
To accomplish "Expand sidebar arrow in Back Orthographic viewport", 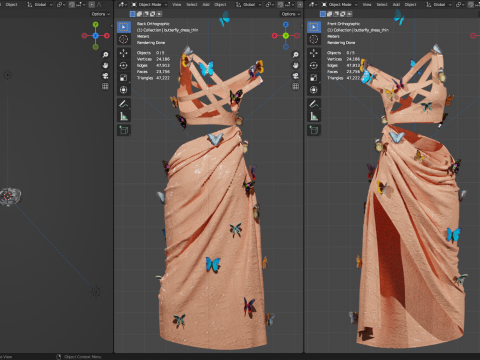I will coord(301,25).
